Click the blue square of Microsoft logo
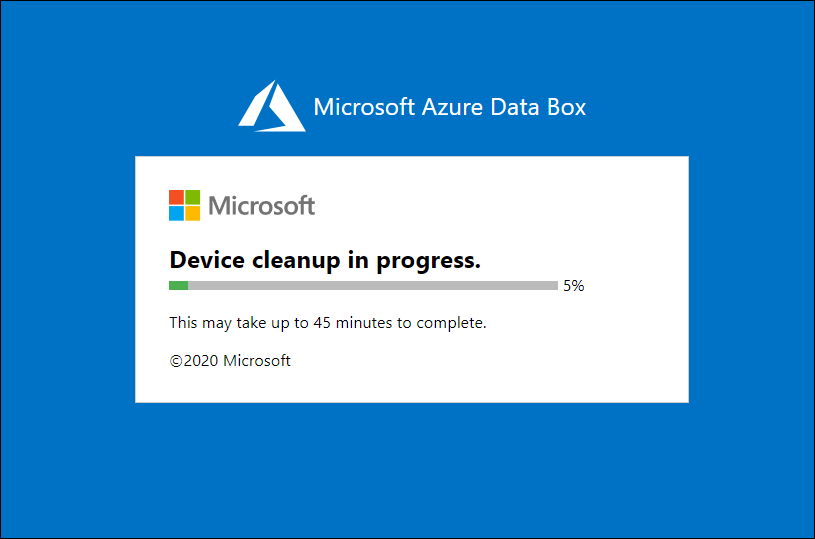This screenshot has height=539, width=815. [176, 214]
